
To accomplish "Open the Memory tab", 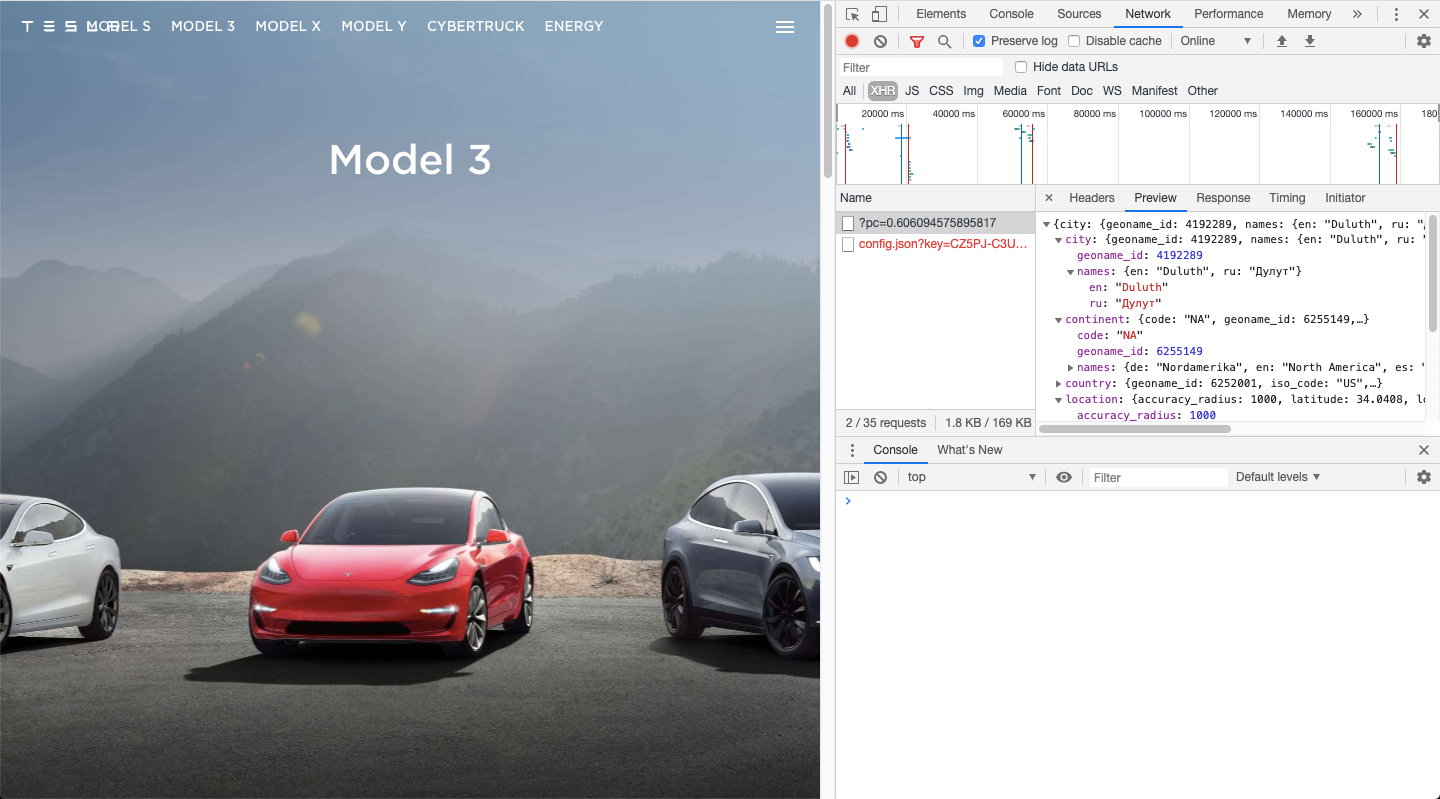I will click(1309, 14).
